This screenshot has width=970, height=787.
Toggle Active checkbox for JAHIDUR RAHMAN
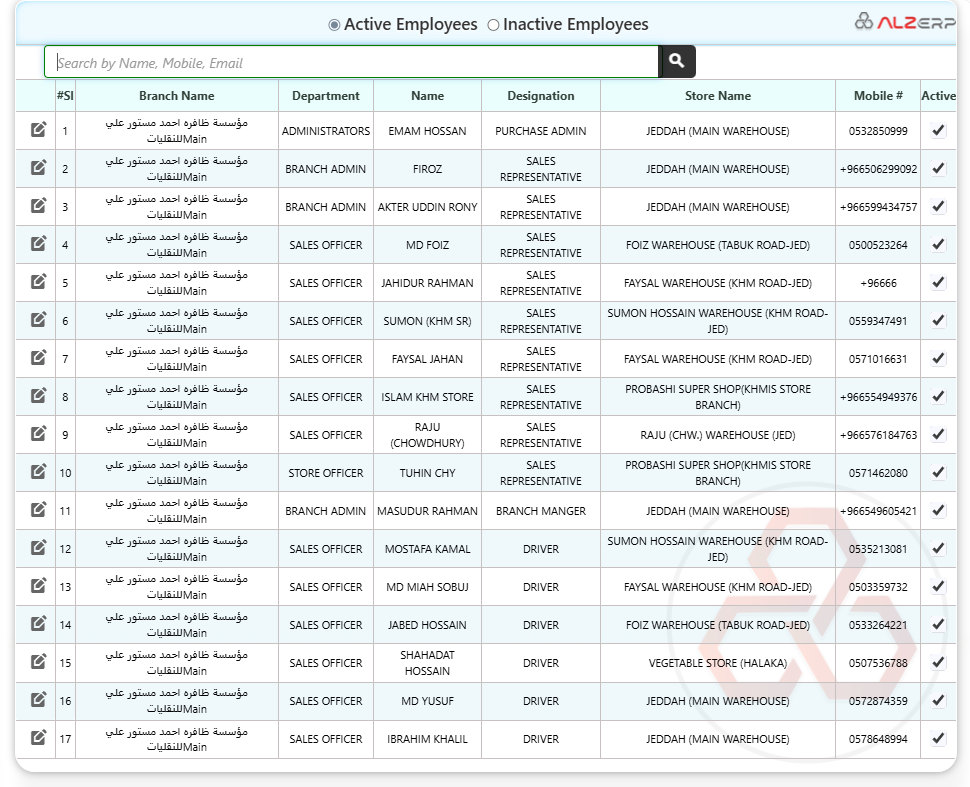[x=938, y=282]
